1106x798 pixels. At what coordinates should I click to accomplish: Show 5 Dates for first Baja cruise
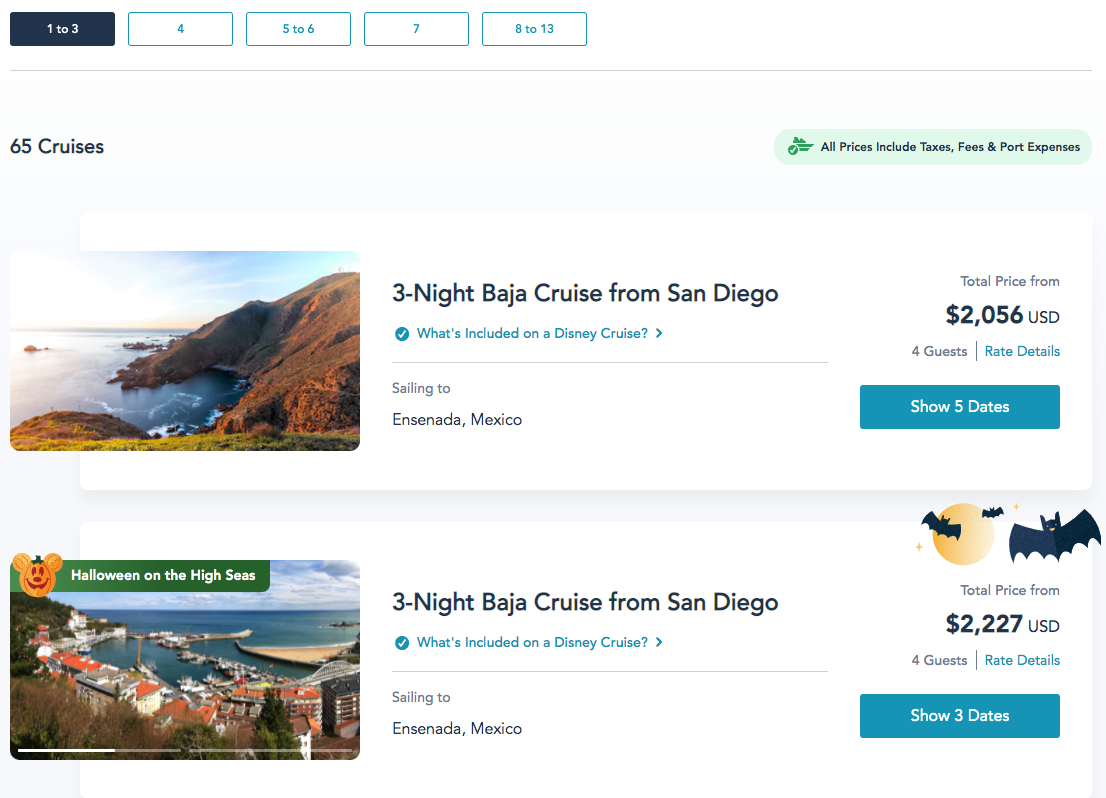point(959,407)
